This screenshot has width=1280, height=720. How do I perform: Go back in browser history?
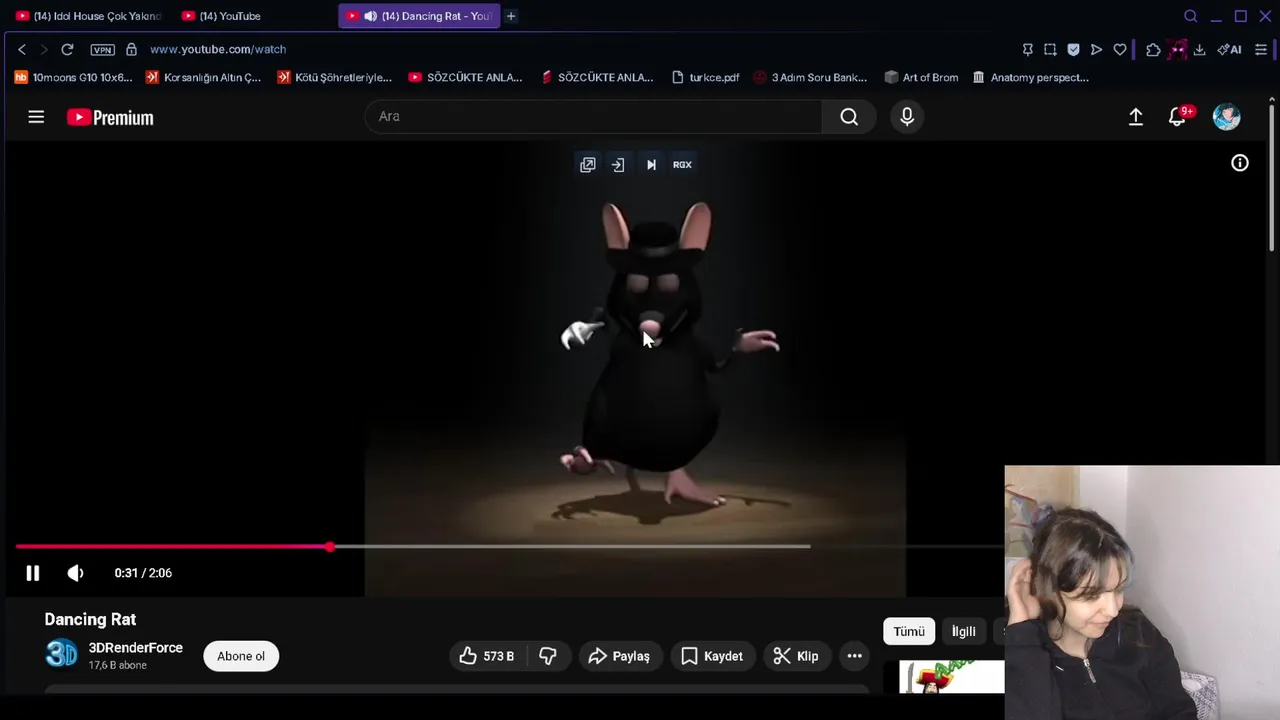pos(22,49)
